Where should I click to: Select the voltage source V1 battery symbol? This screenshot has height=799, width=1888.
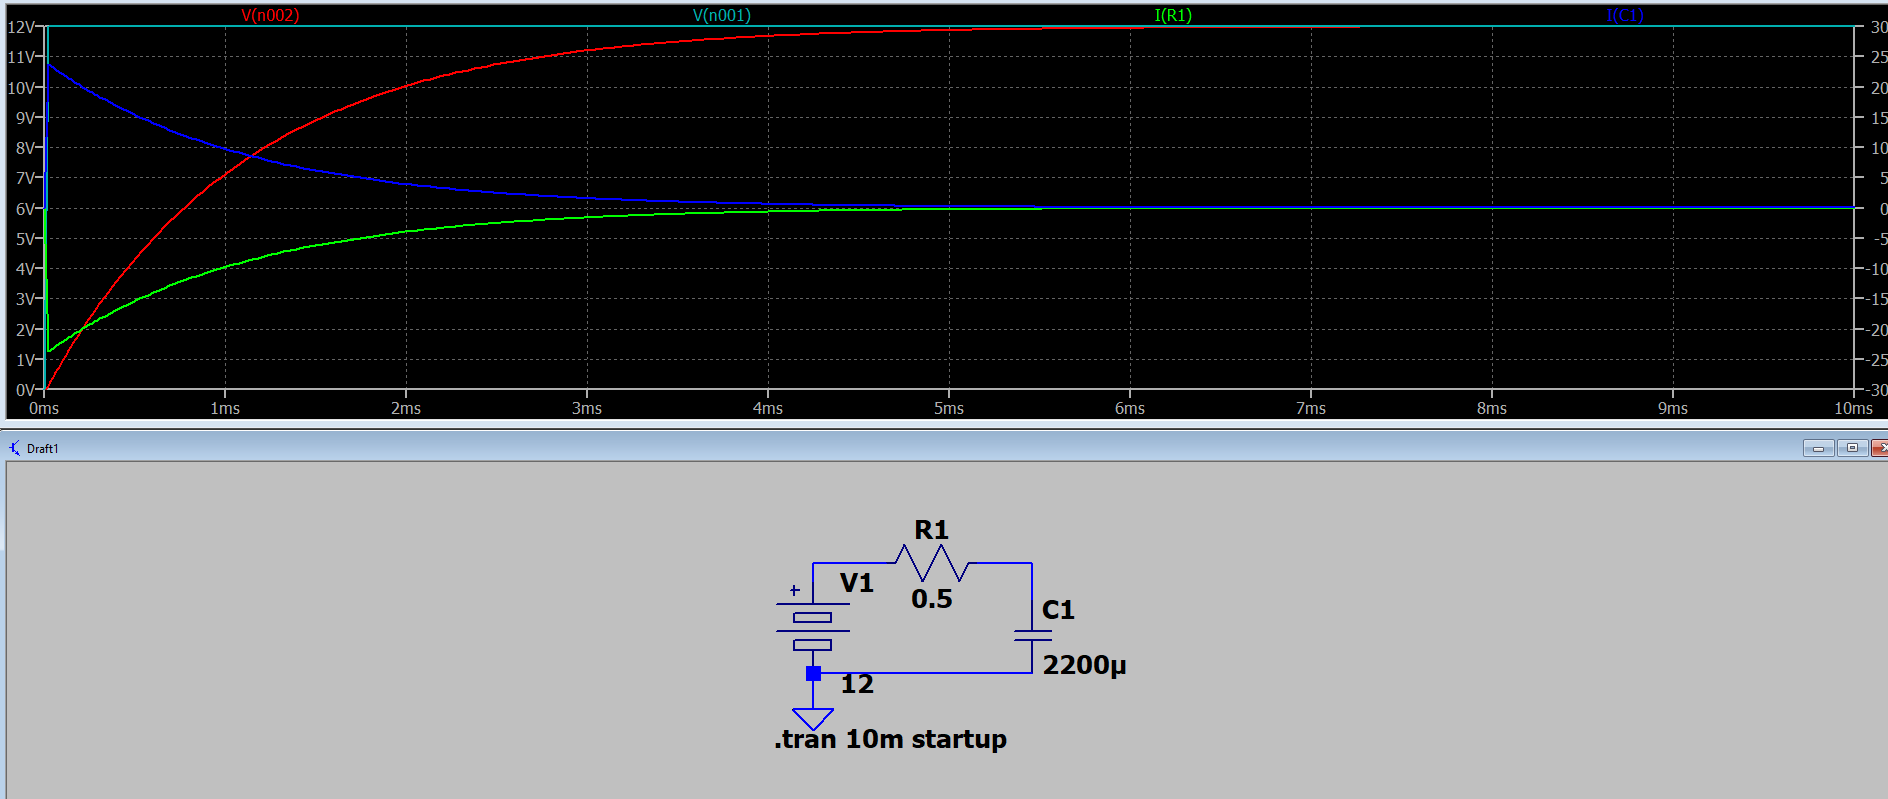coord(812,630)
